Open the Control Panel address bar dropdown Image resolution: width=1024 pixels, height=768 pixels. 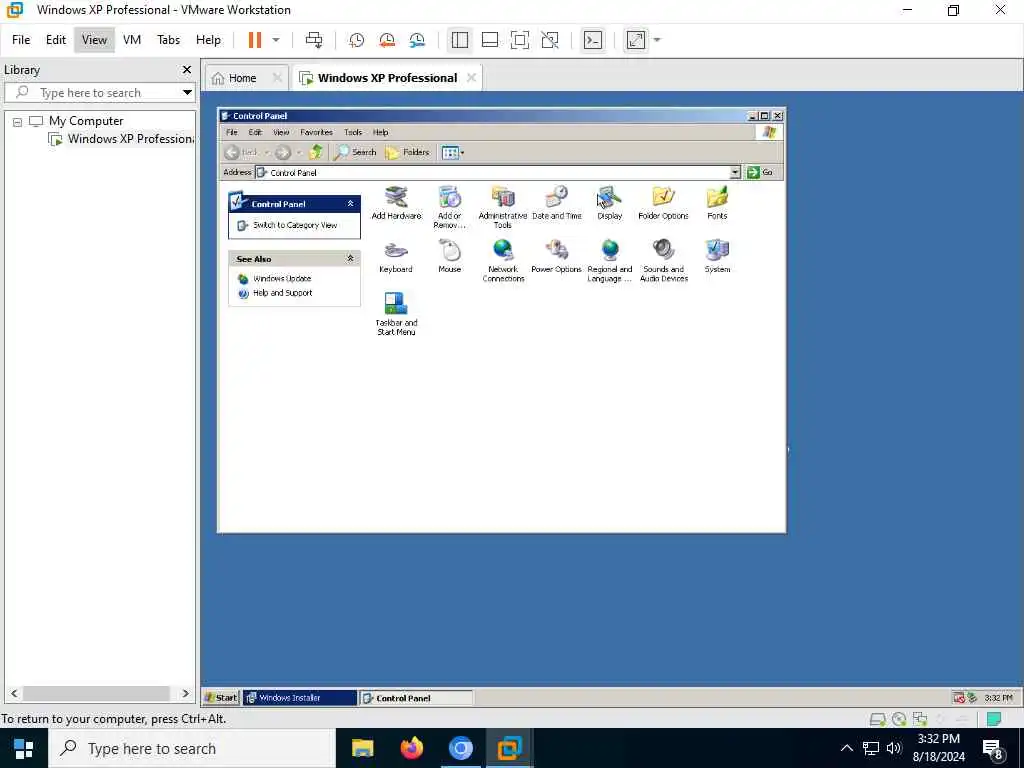(x=735, y=172)
